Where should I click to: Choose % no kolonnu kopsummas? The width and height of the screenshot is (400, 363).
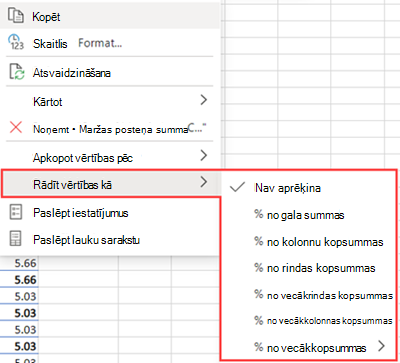[x=309, y=241]
